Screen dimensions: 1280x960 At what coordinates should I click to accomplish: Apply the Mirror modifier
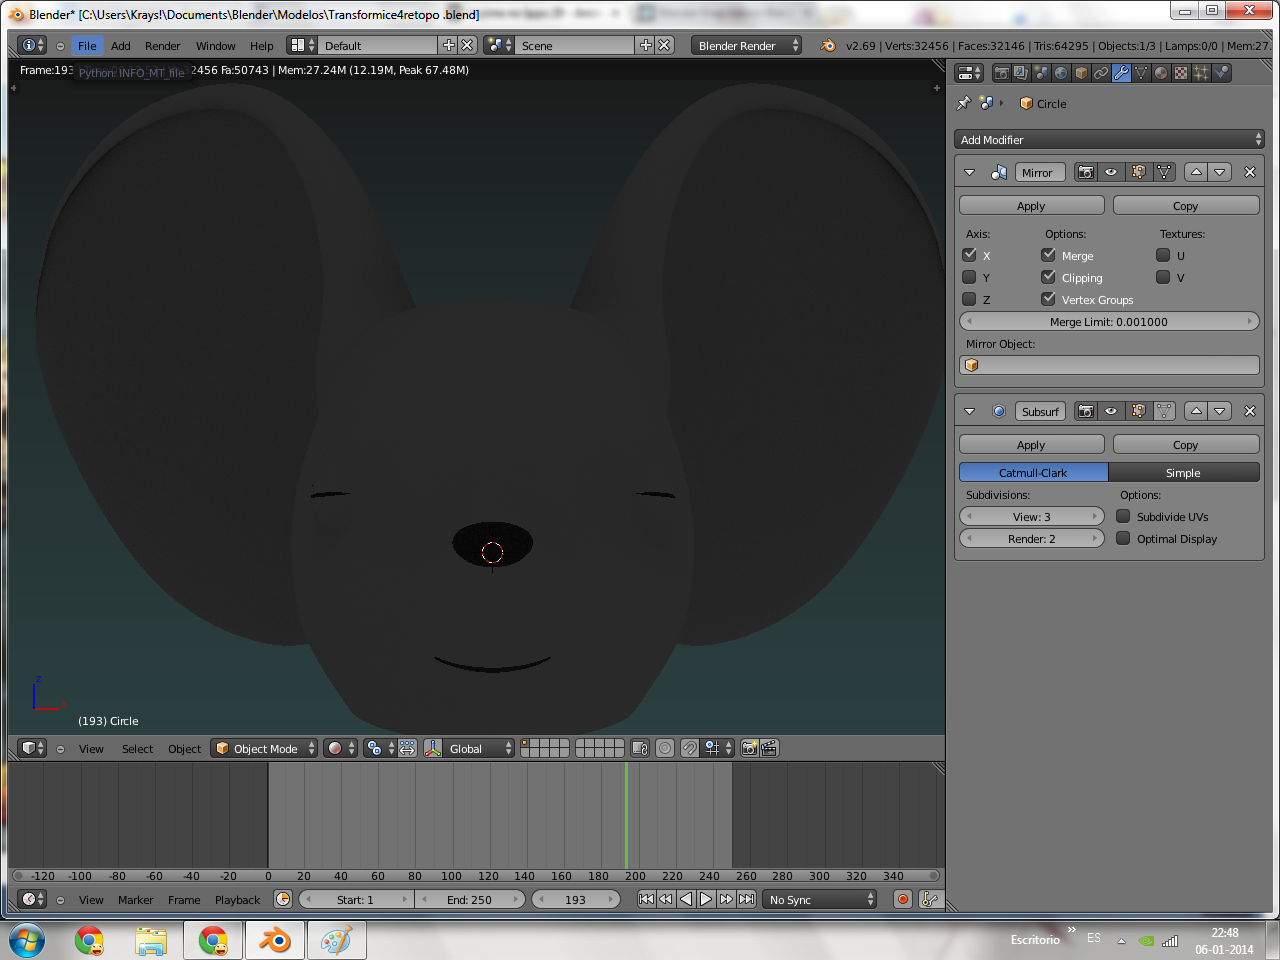(1031, 205)
